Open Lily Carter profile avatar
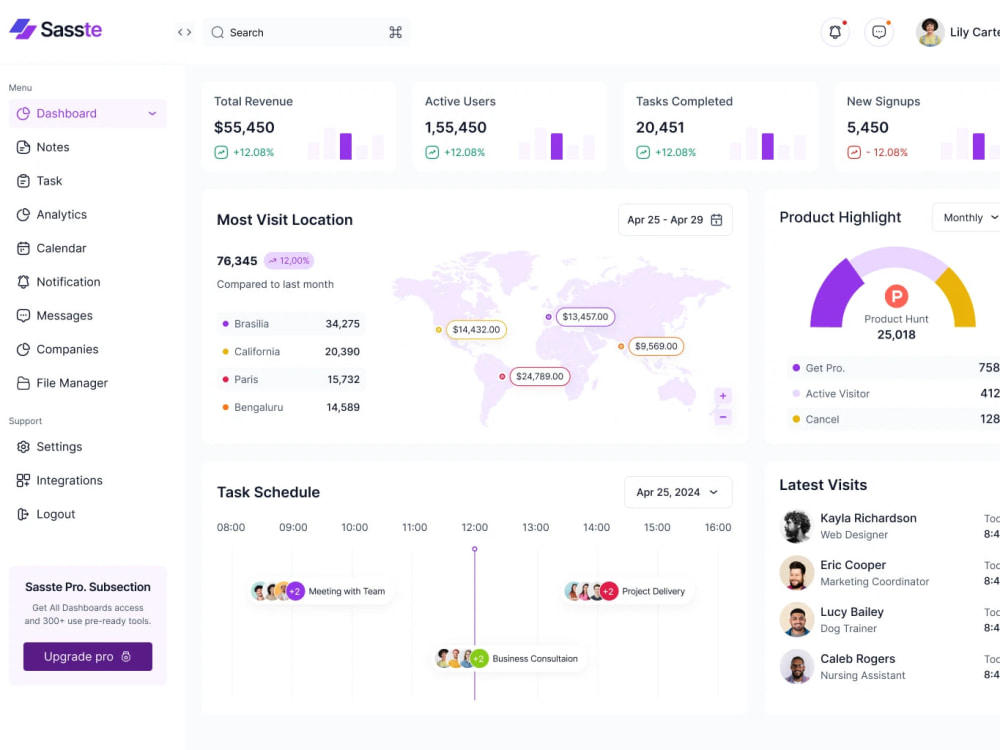The image size is (1000, 750). [x=930, y=33]
